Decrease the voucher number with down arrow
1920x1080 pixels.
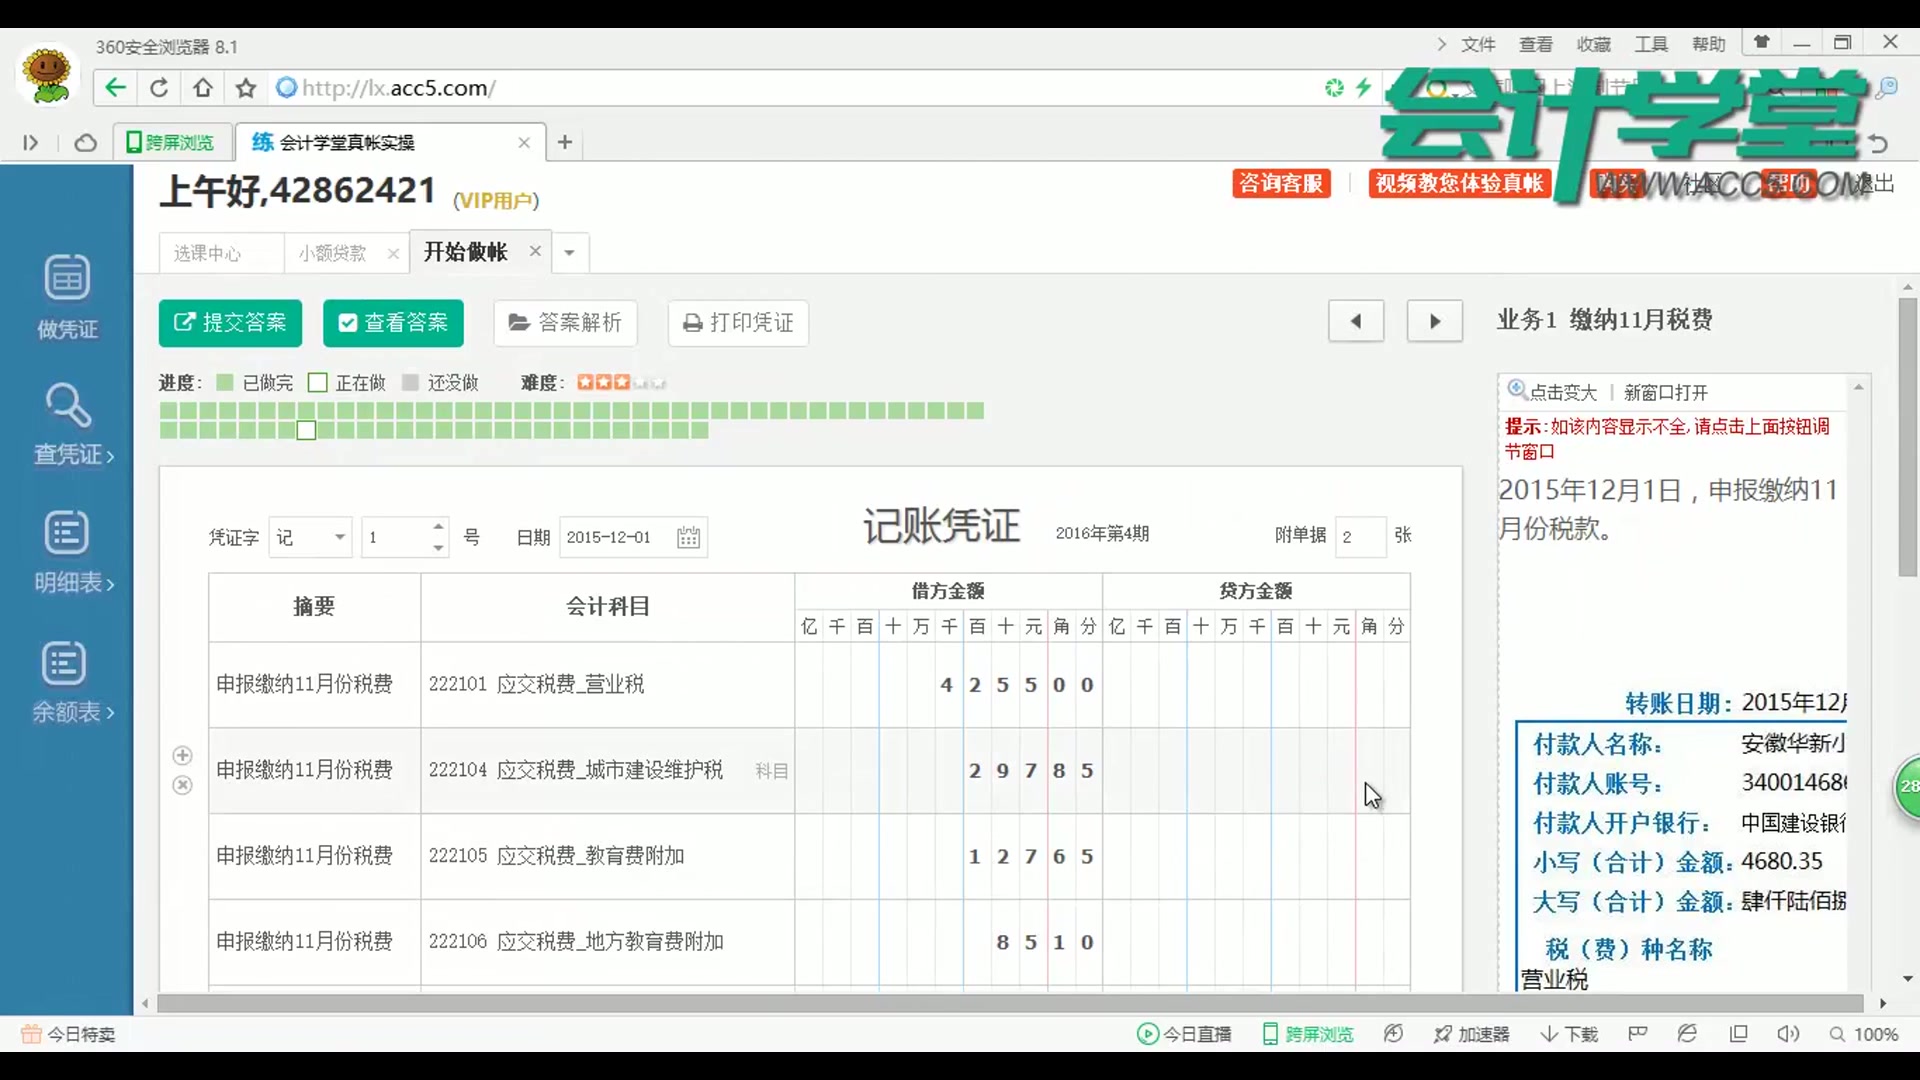438,548
